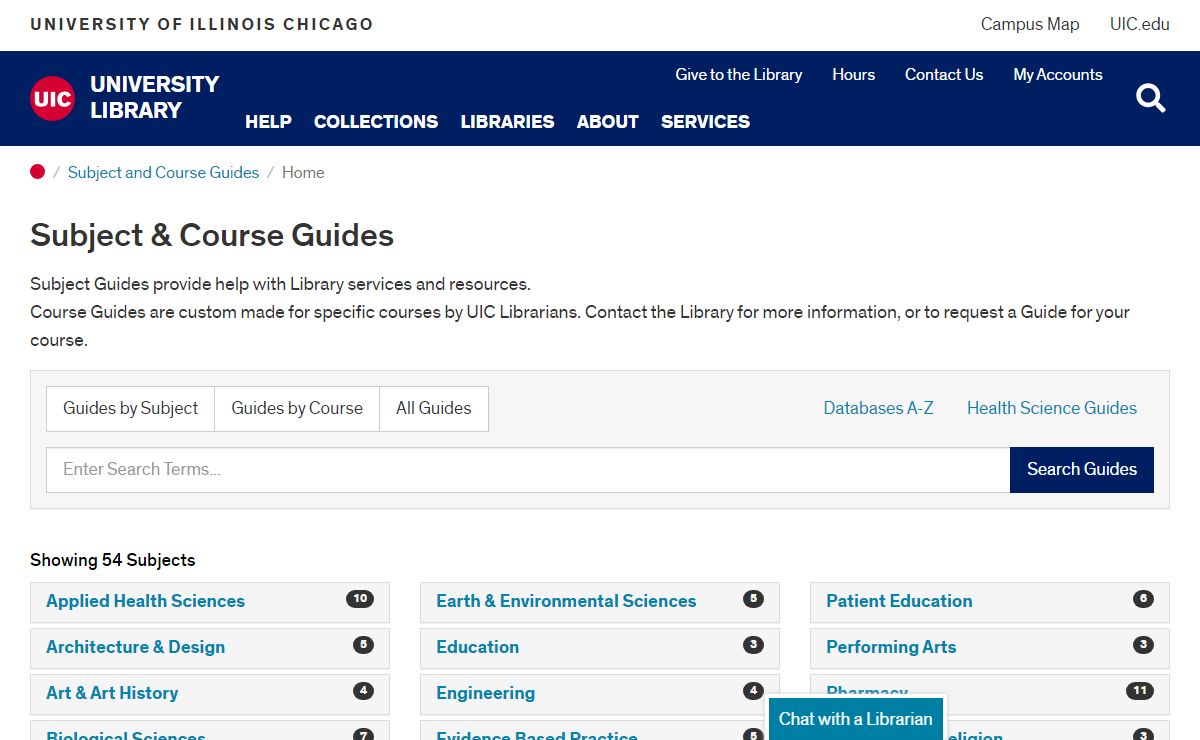
Task: Expand Applied Health Sciences subject
Action: 210,602
